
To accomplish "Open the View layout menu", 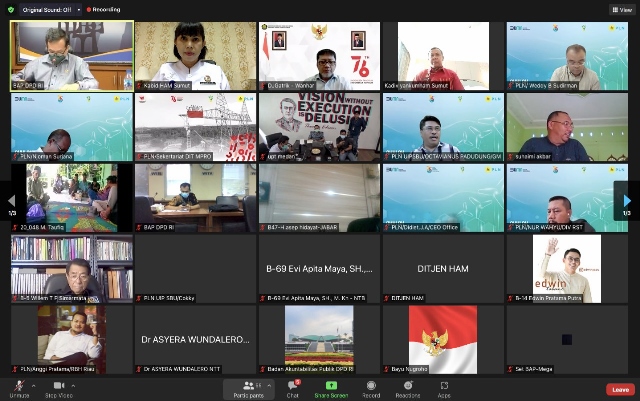I will click(x=620, y=9).
